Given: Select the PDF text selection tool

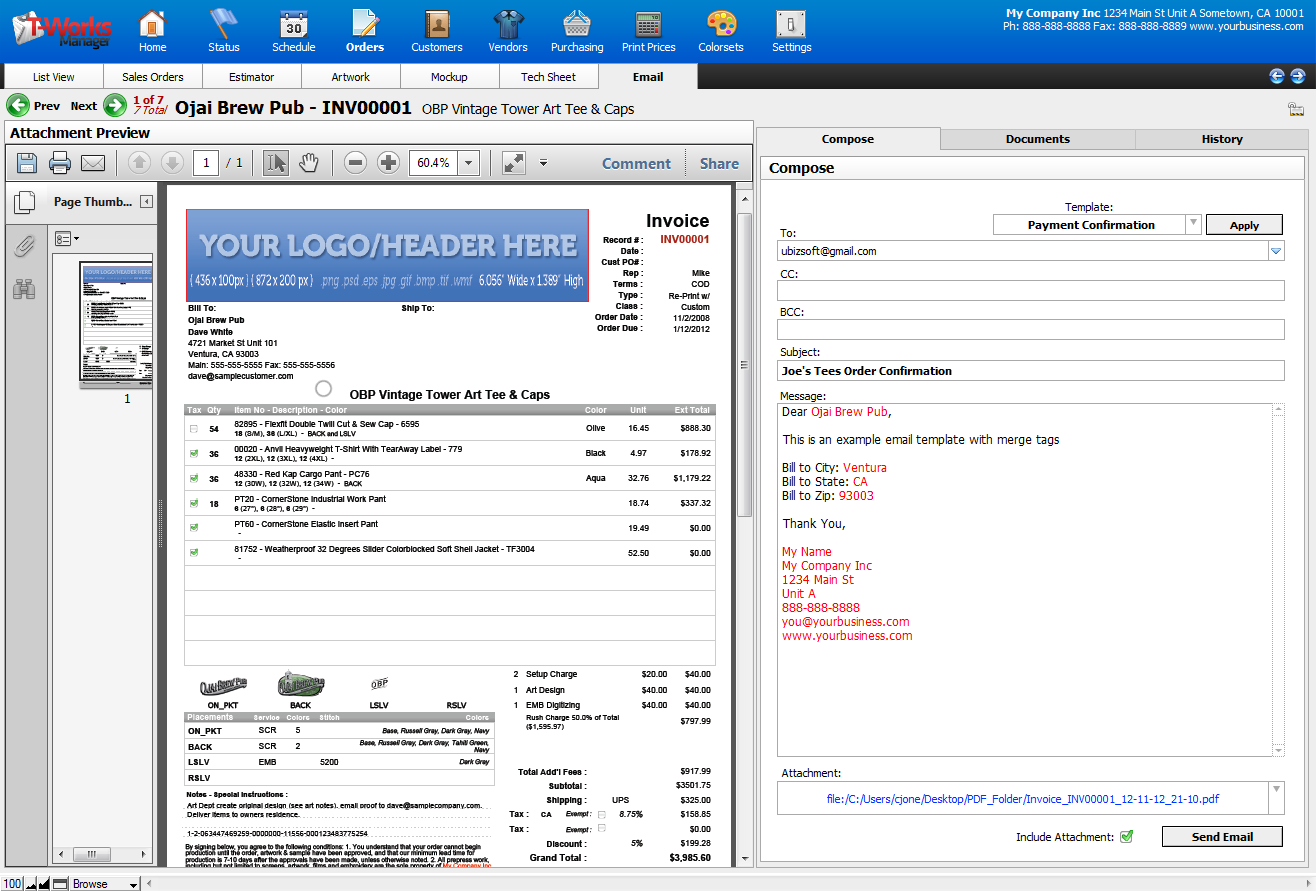Looking at the screenshot, I should pyautogui.click(x=275, y=163).
